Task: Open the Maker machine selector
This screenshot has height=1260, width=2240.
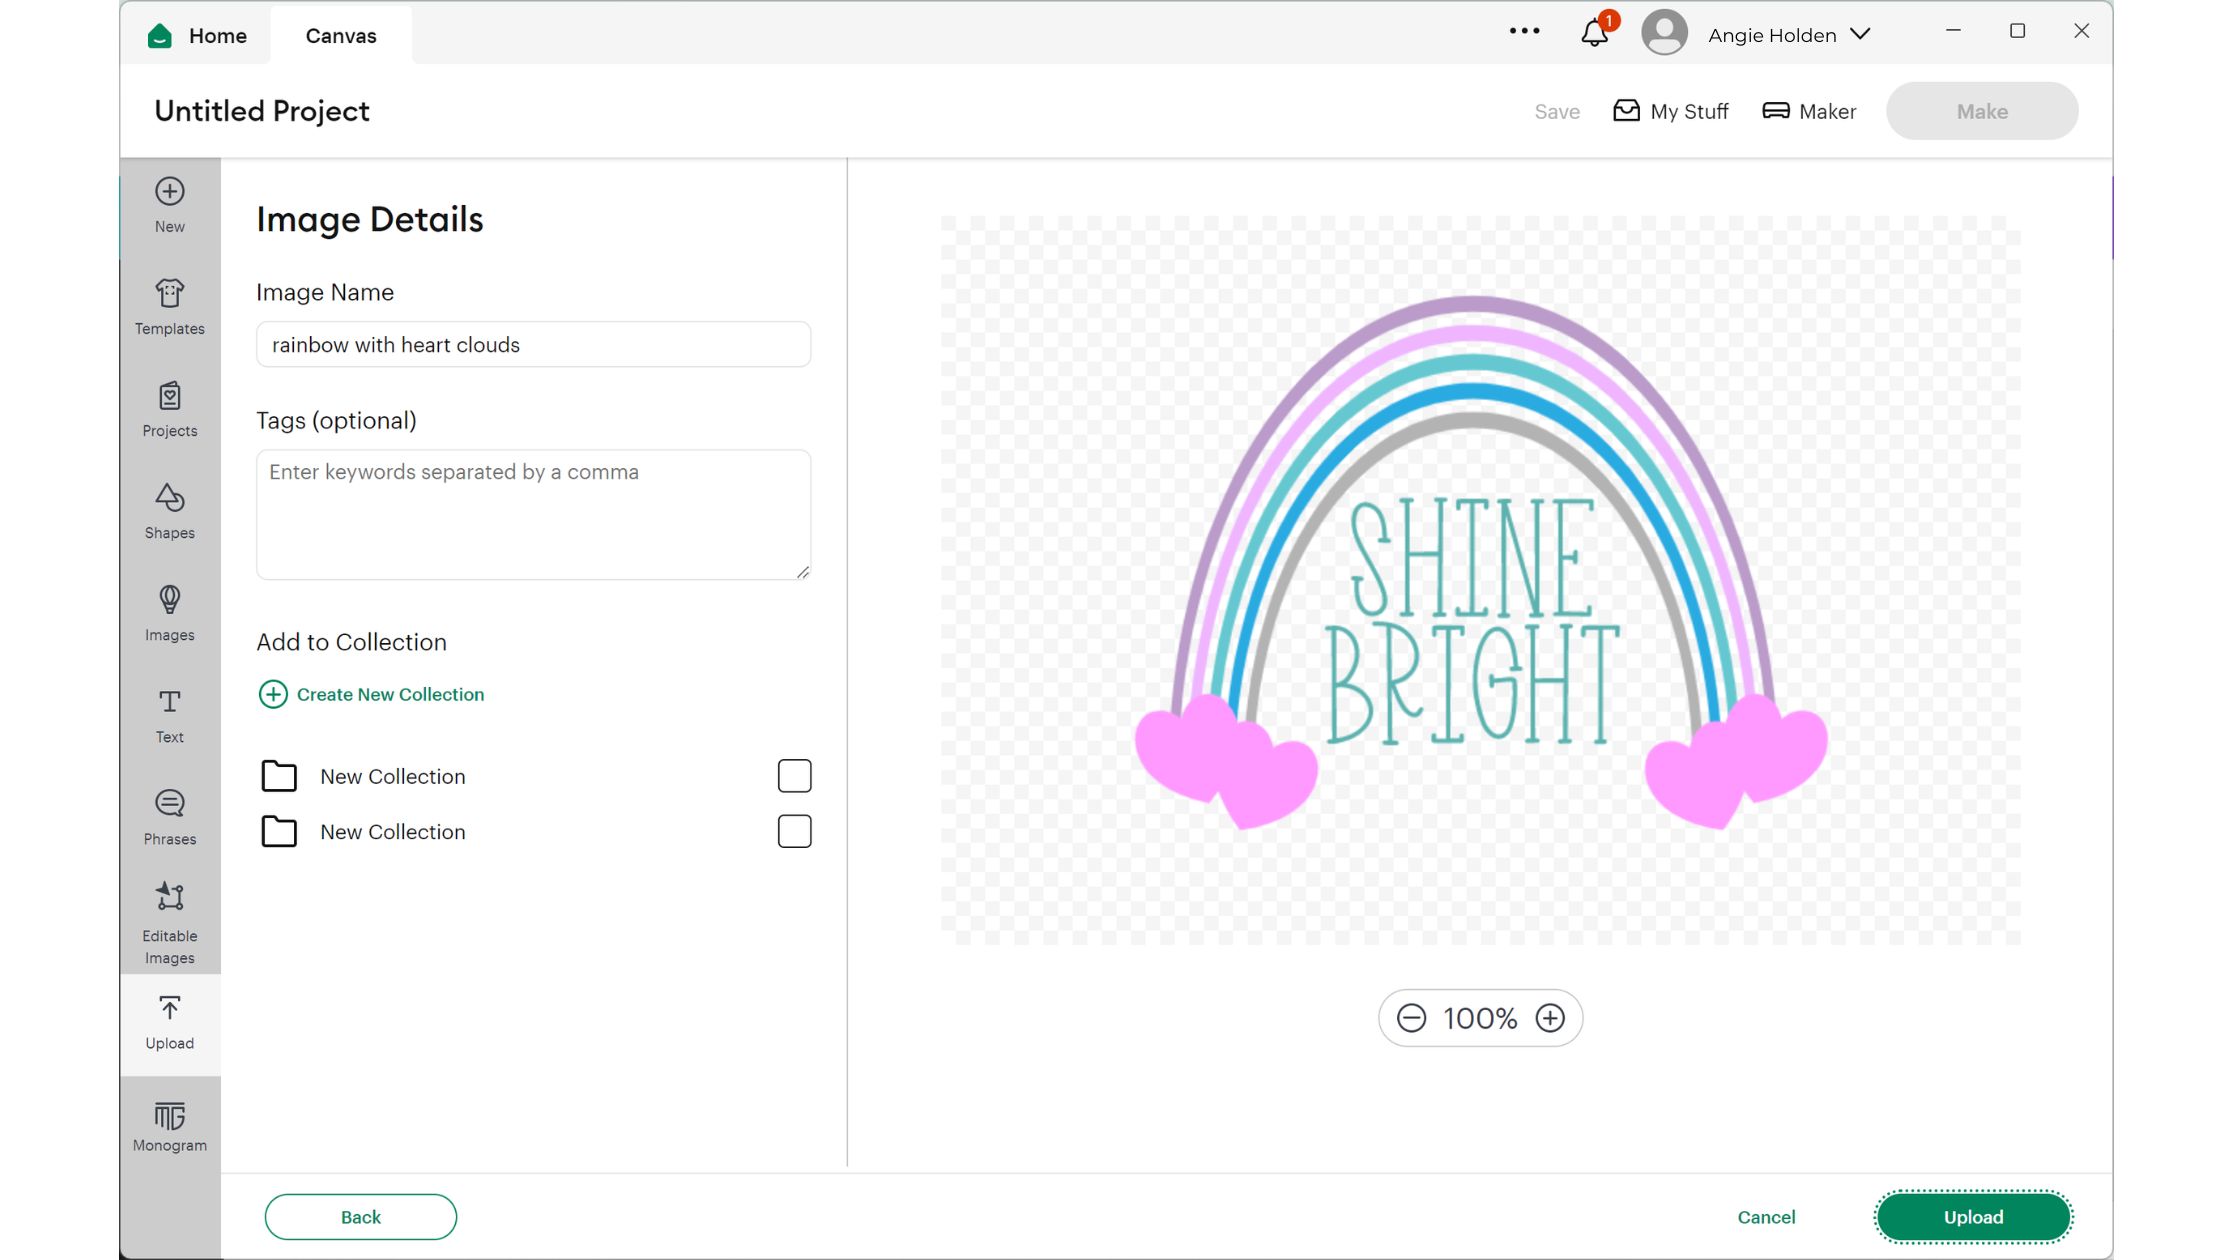Action: point(1808,111)
